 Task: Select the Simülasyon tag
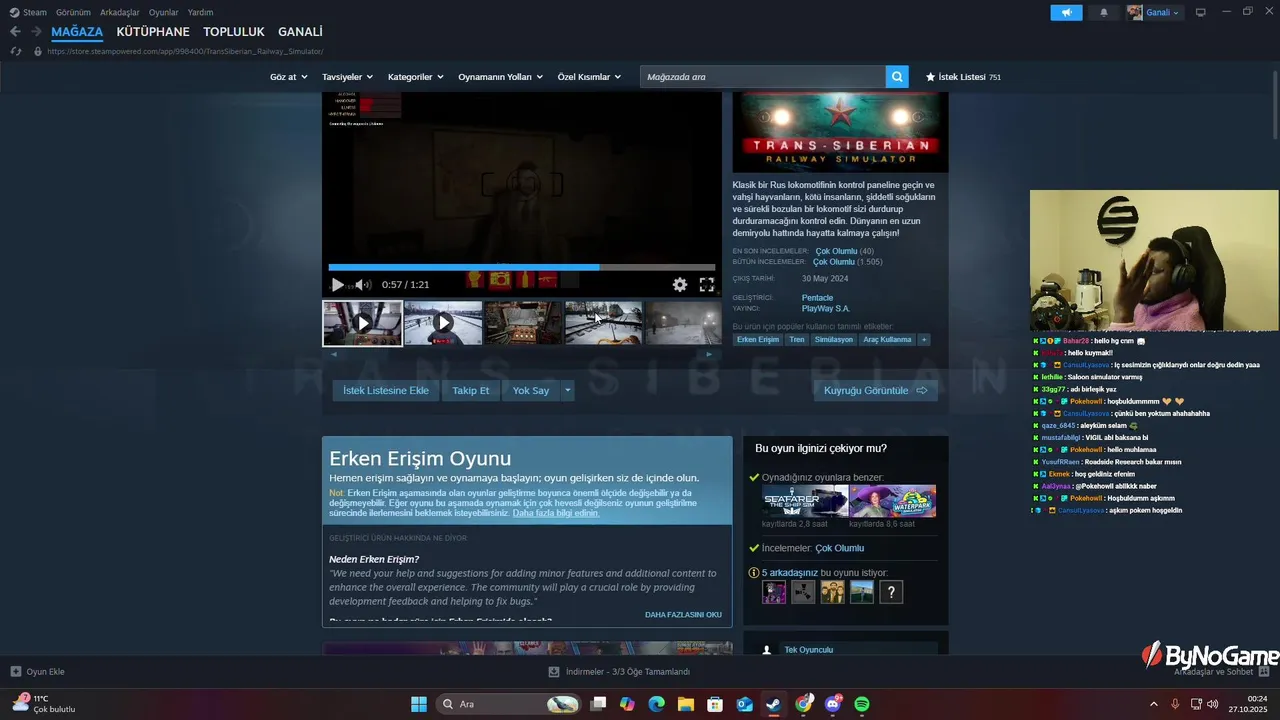[834, 340]
